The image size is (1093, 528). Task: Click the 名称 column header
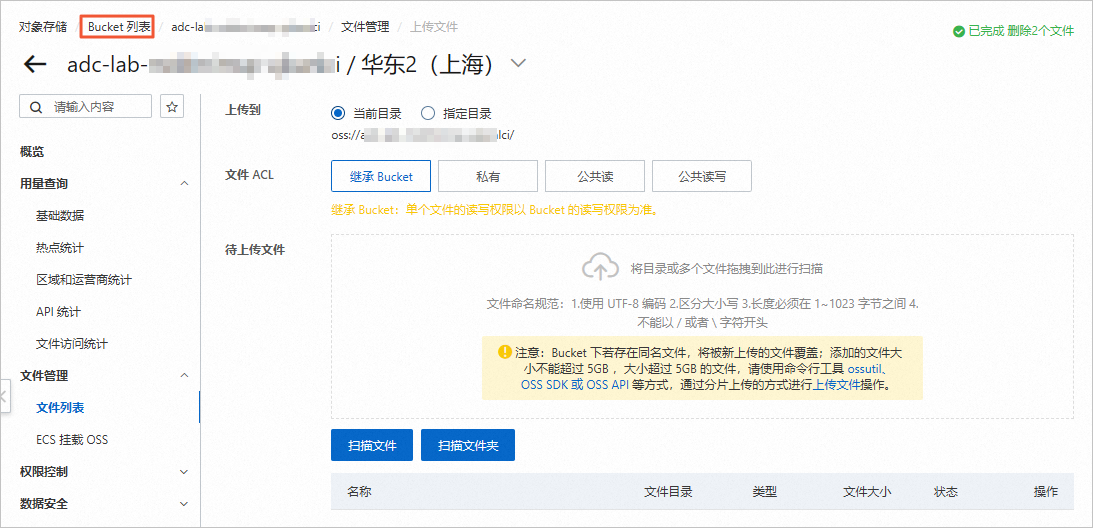pyautogui.click(x=359, y=491)
